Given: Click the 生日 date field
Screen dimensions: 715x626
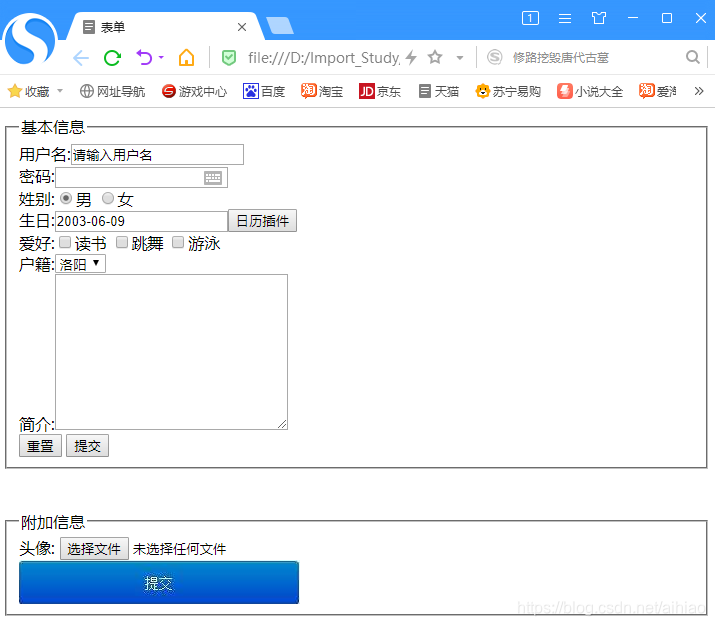Looking at the screenshot, I should coord(141,221).
